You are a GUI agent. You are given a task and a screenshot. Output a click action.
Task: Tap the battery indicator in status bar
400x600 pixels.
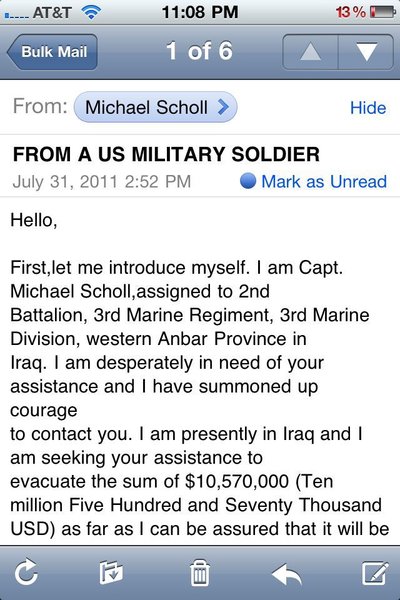click(382, 12)
